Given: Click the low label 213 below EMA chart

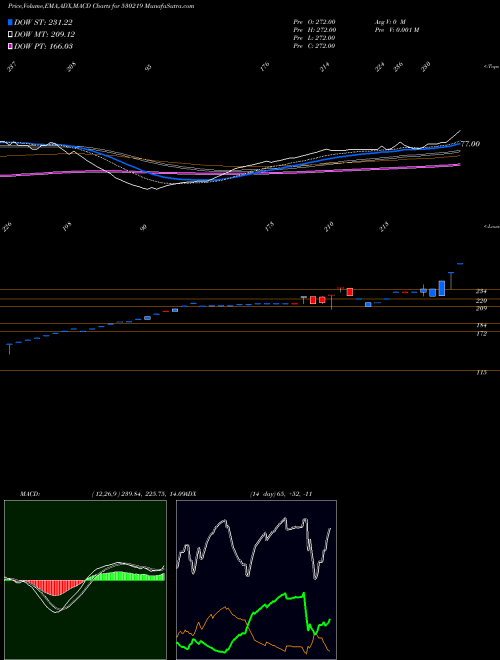Looking at the screenshot, I should (384, 227).
